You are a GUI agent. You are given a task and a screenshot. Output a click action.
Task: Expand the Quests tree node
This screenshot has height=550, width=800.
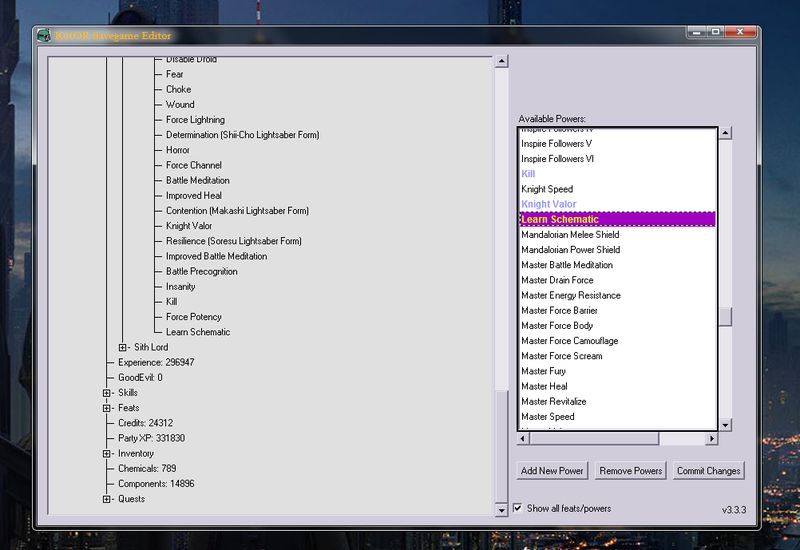pyautogui.click(x=107, y=499)
